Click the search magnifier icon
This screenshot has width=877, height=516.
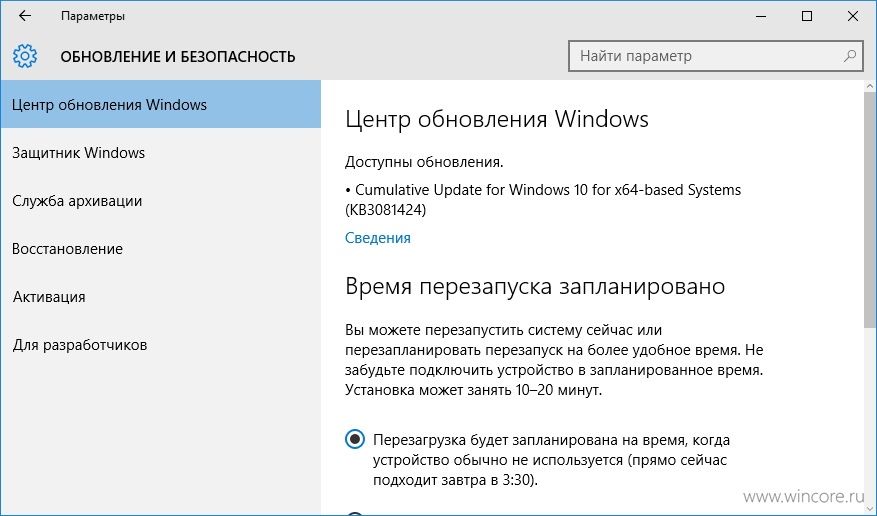[850, 56]
